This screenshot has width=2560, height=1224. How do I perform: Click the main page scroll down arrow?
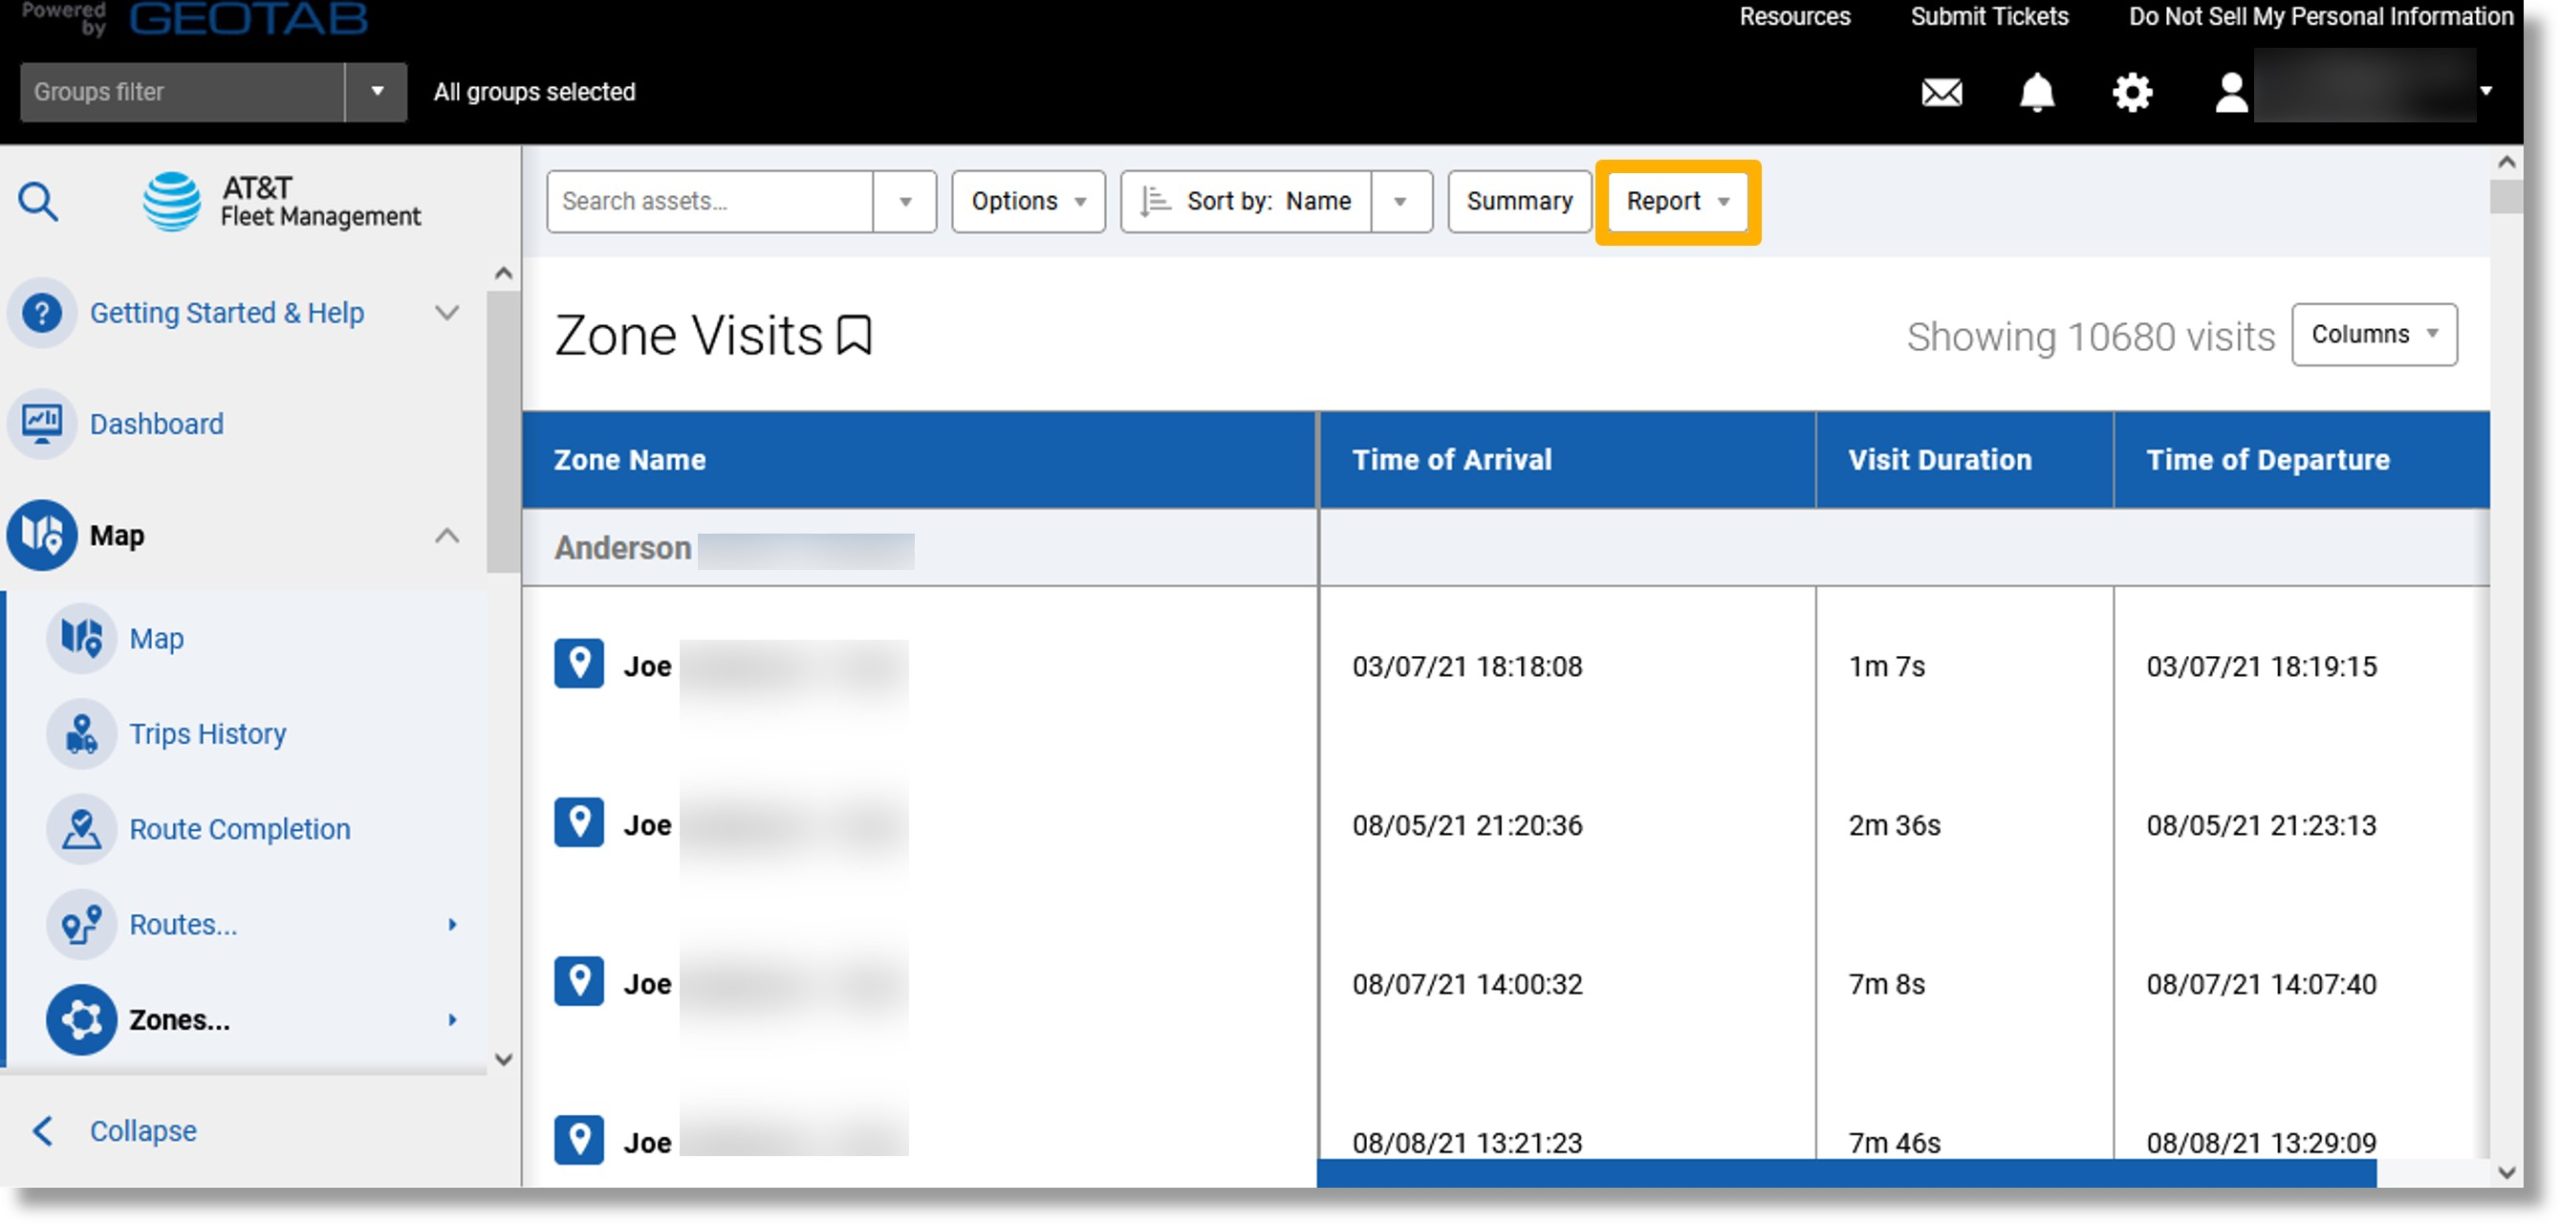[x=2506, y=1173]
